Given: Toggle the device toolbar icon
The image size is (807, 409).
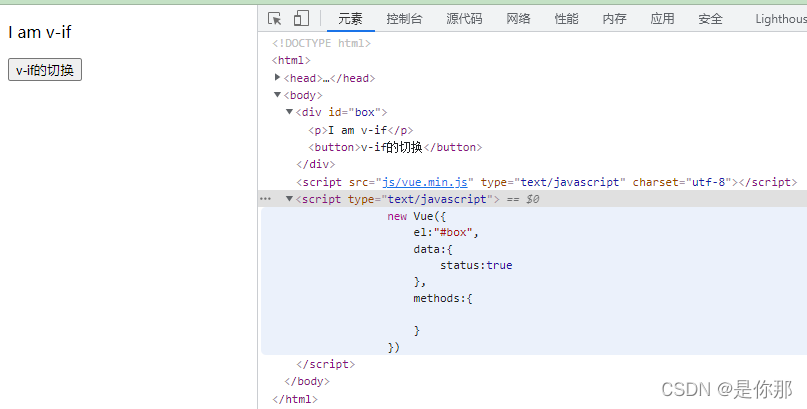Looking at the screenshot, I should (301, 19).
